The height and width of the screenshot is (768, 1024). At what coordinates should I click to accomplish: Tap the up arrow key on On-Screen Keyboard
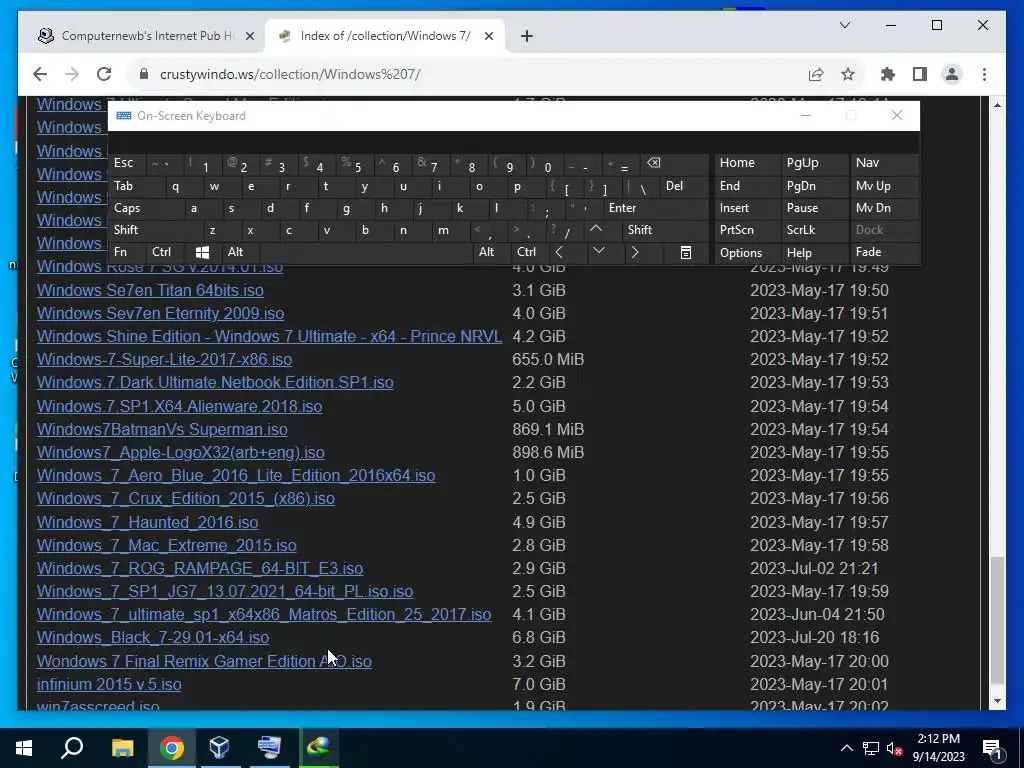pos(596,230)
